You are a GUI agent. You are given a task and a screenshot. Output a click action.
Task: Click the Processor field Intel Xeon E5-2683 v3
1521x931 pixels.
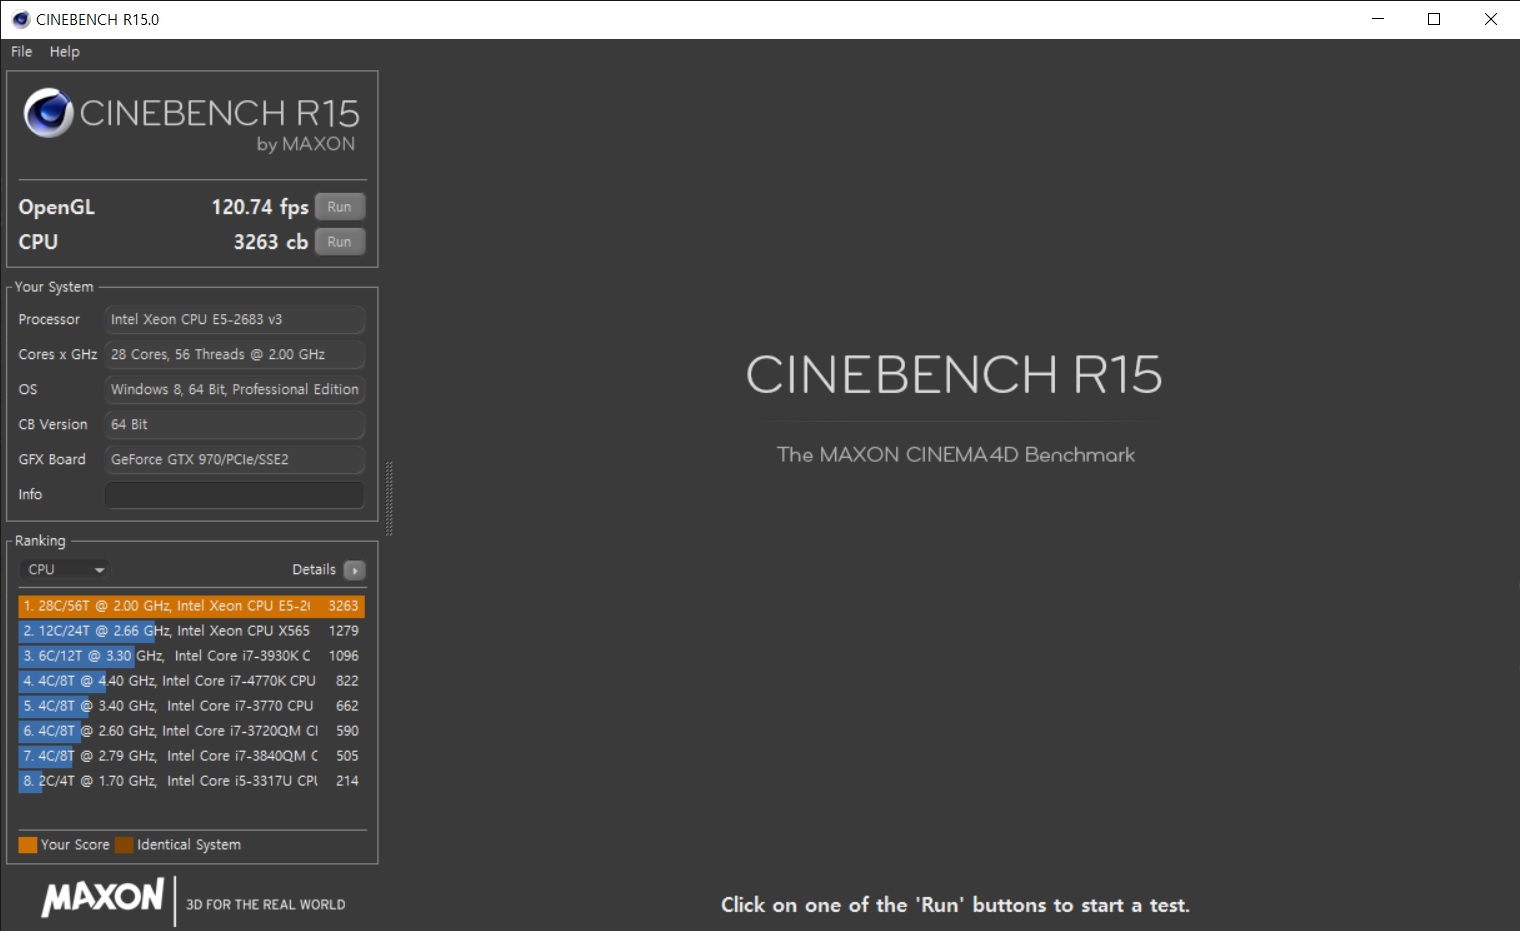[235, 320]
